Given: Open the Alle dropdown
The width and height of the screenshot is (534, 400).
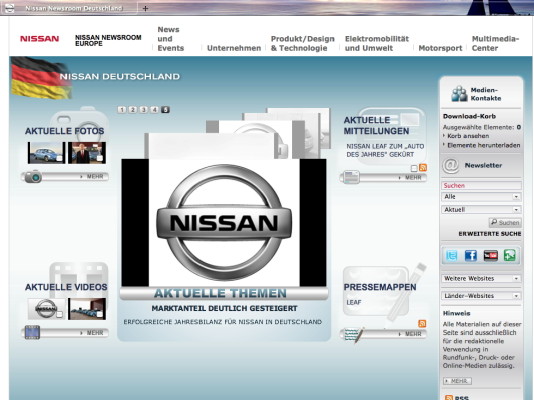Looking at the screenshot, I should (x=481, y=197).
